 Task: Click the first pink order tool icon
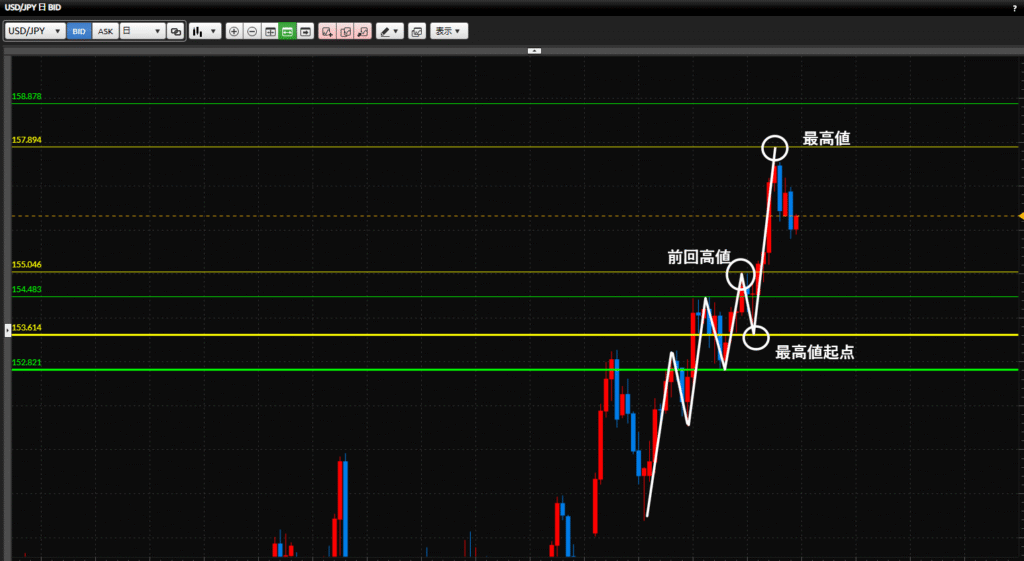328,31
